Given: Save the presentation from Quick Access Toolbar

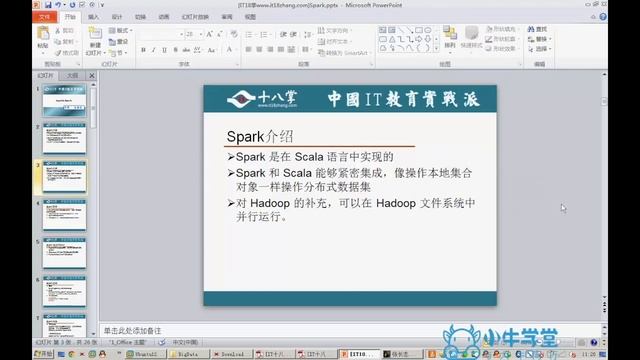Looking at the screenshot, I should 48,5.
